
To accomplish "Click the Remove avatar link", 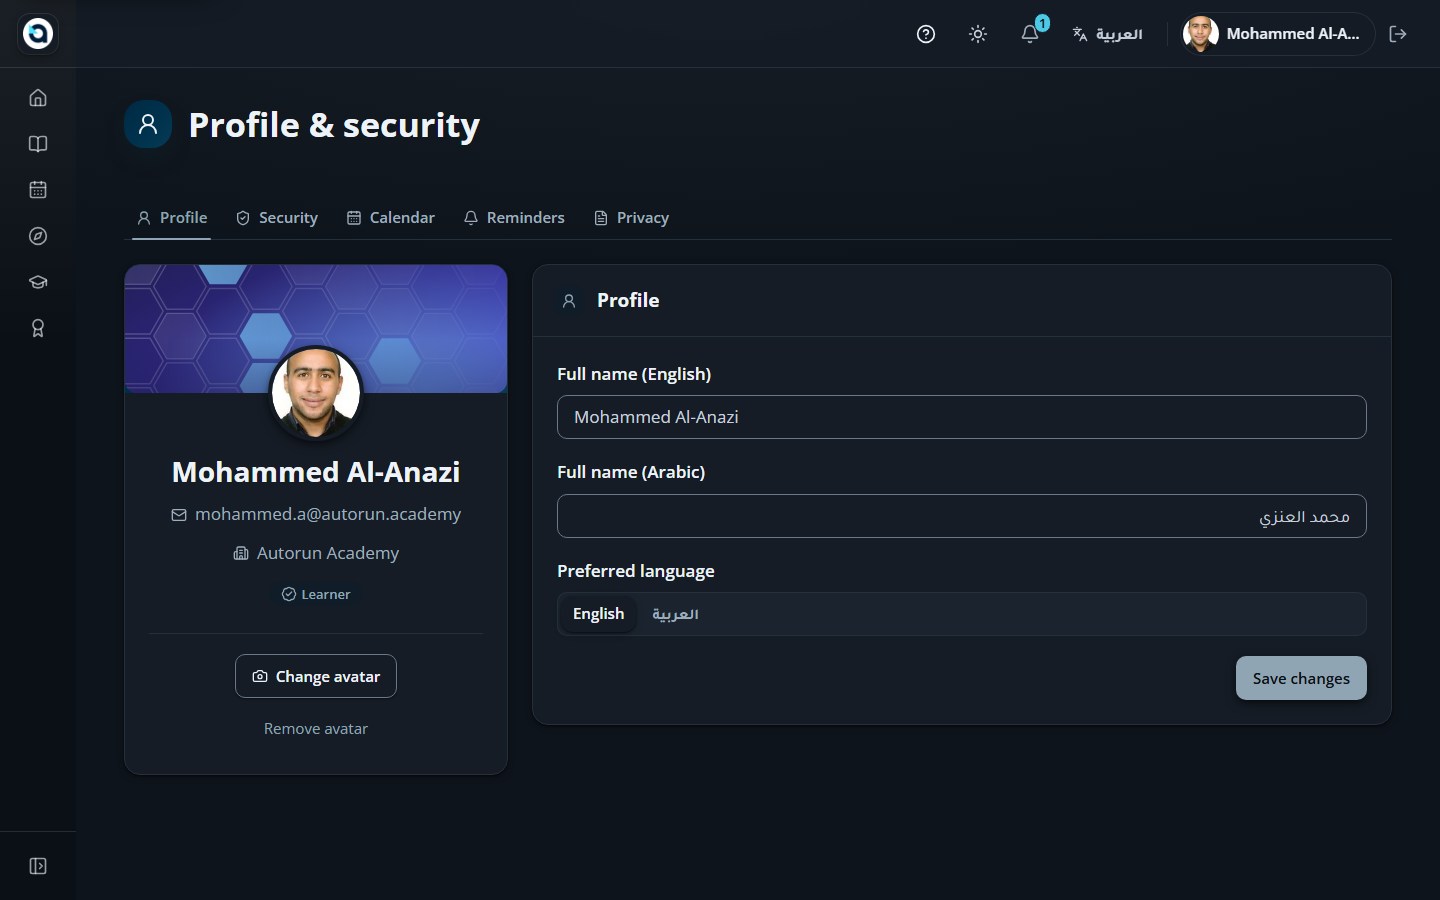I will (316, 729).
